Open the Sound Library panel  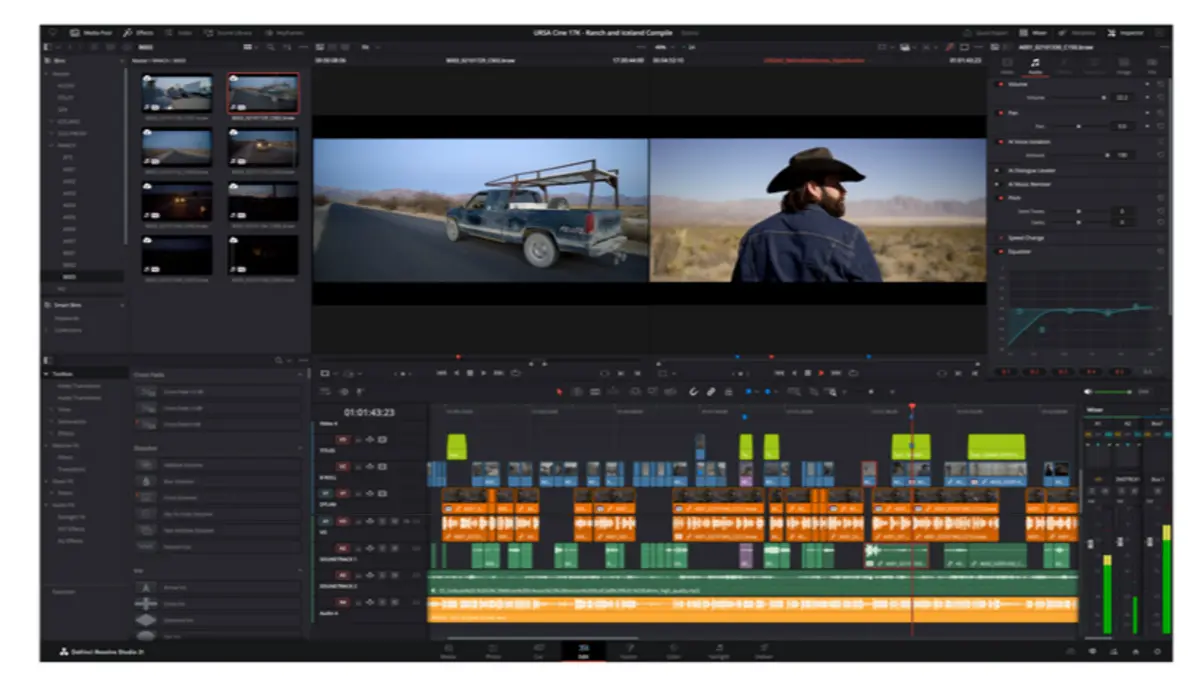[229, 32]
